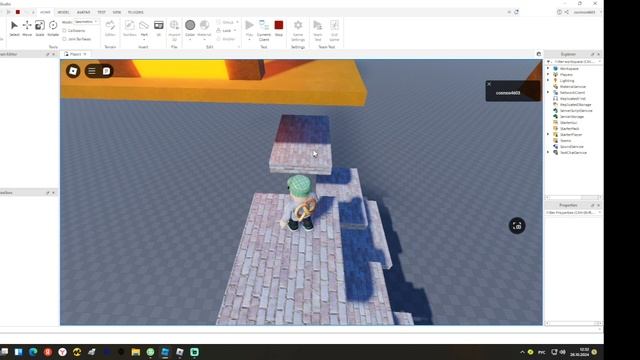Select ServerScriptService in Explorer
The image size is (640, 360).
click(x=576, y=111)
